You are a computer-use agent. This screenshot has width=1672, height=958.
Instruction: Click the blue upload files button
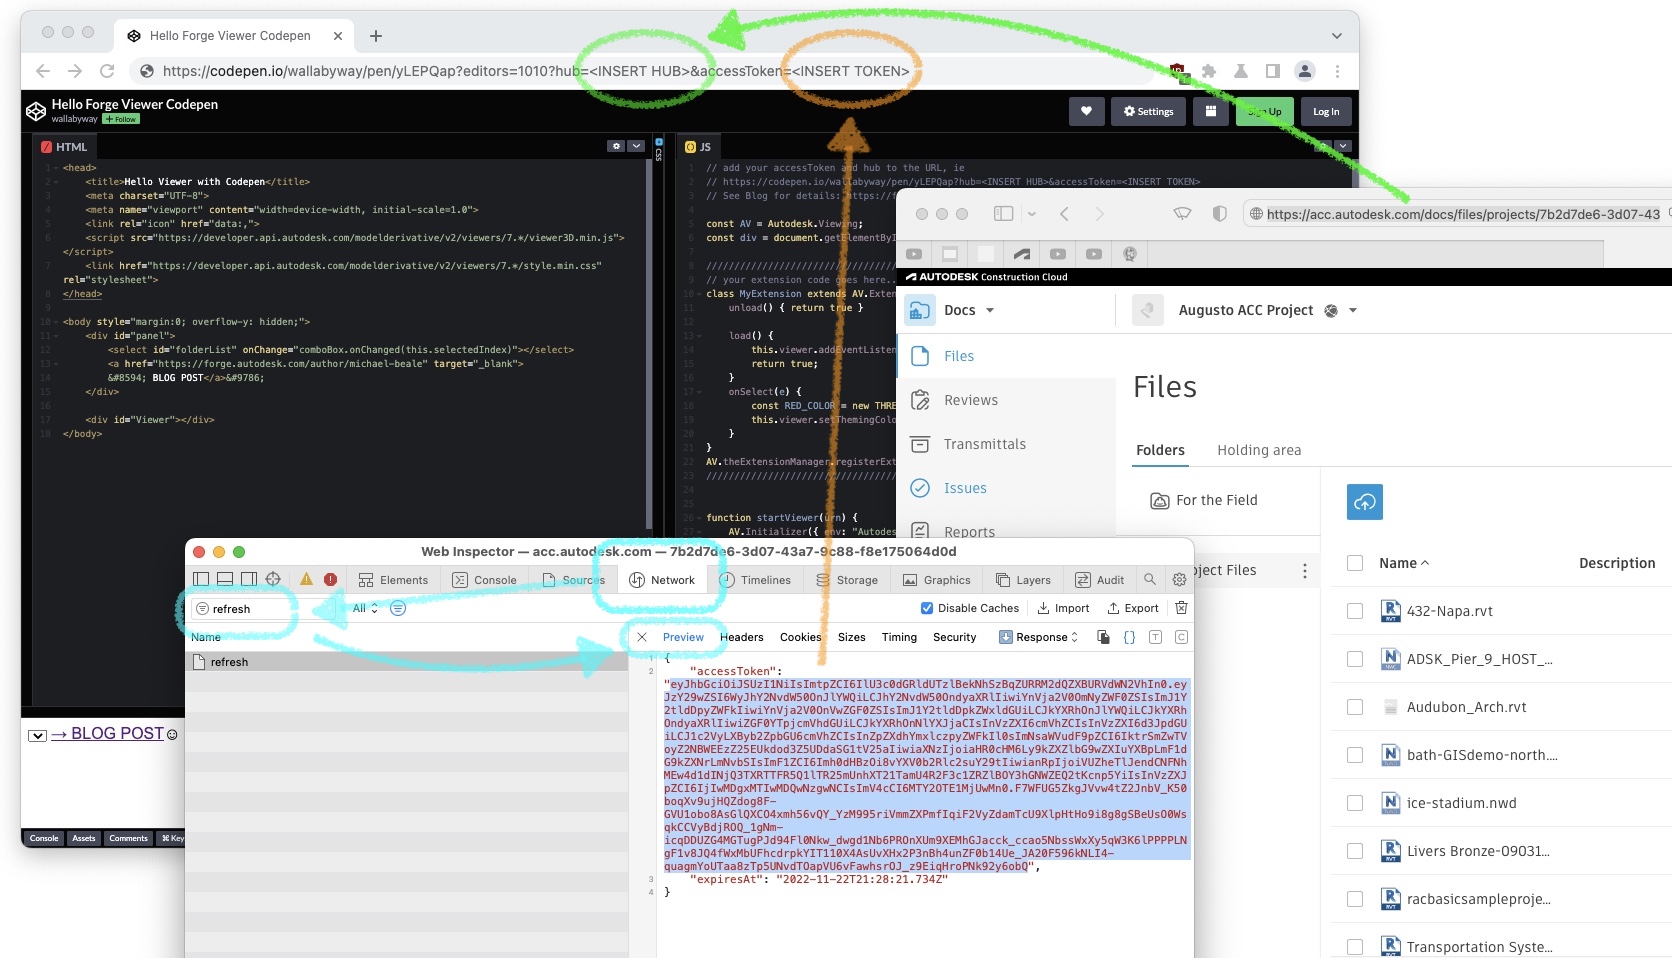(x=1365, y=502)
